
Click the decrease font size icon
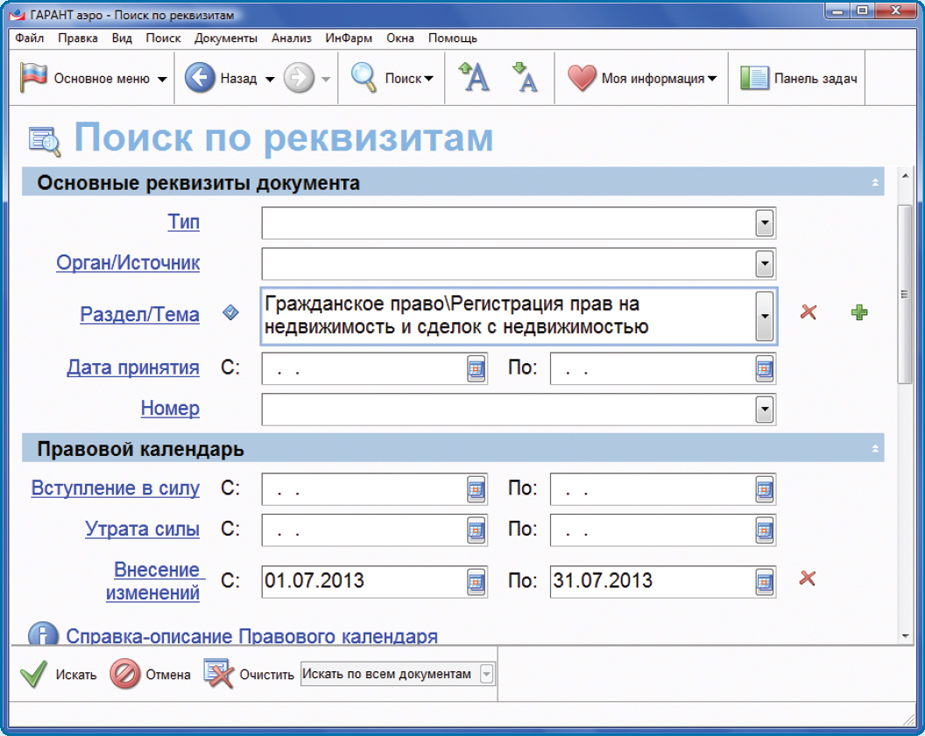(524, 78)
